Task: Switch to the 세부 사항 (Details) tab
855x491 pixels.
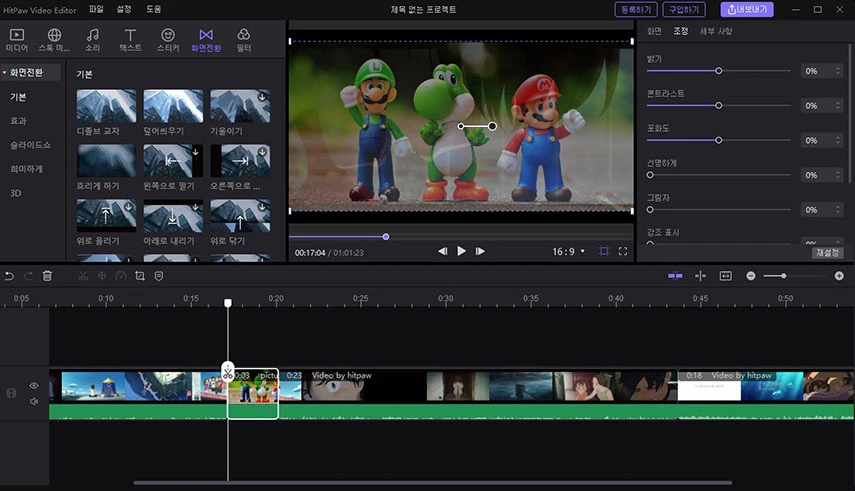Action: tap(716, 31)
